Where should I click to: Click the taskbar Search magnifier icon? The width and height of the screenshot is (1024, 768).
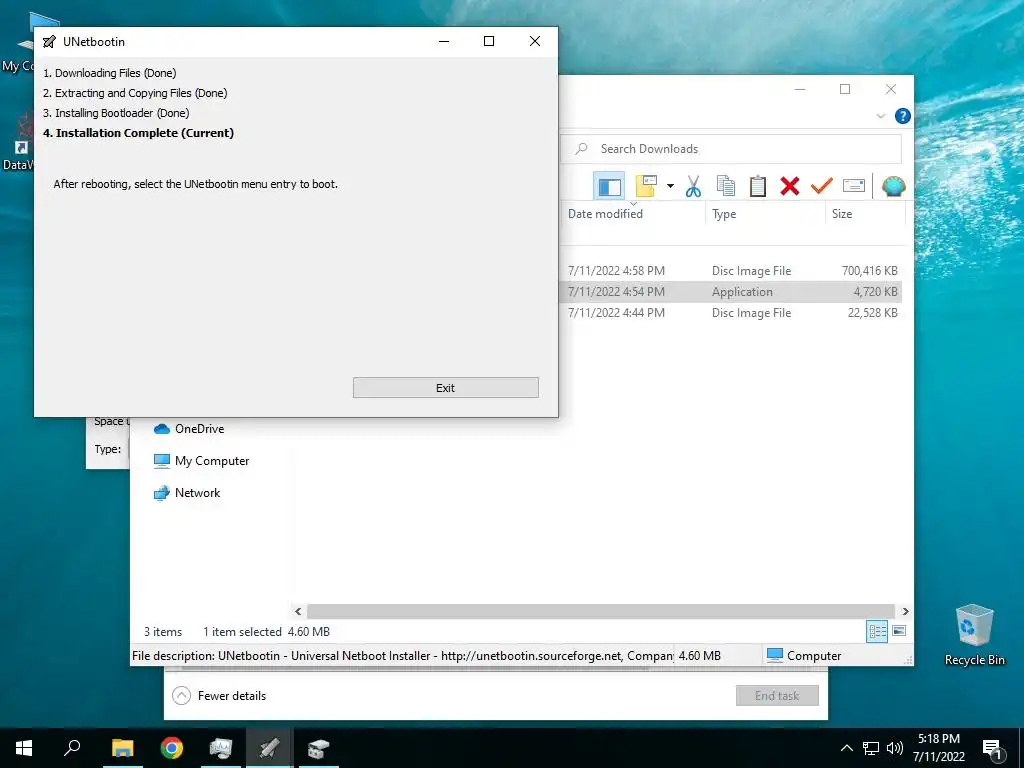(72, 748)
